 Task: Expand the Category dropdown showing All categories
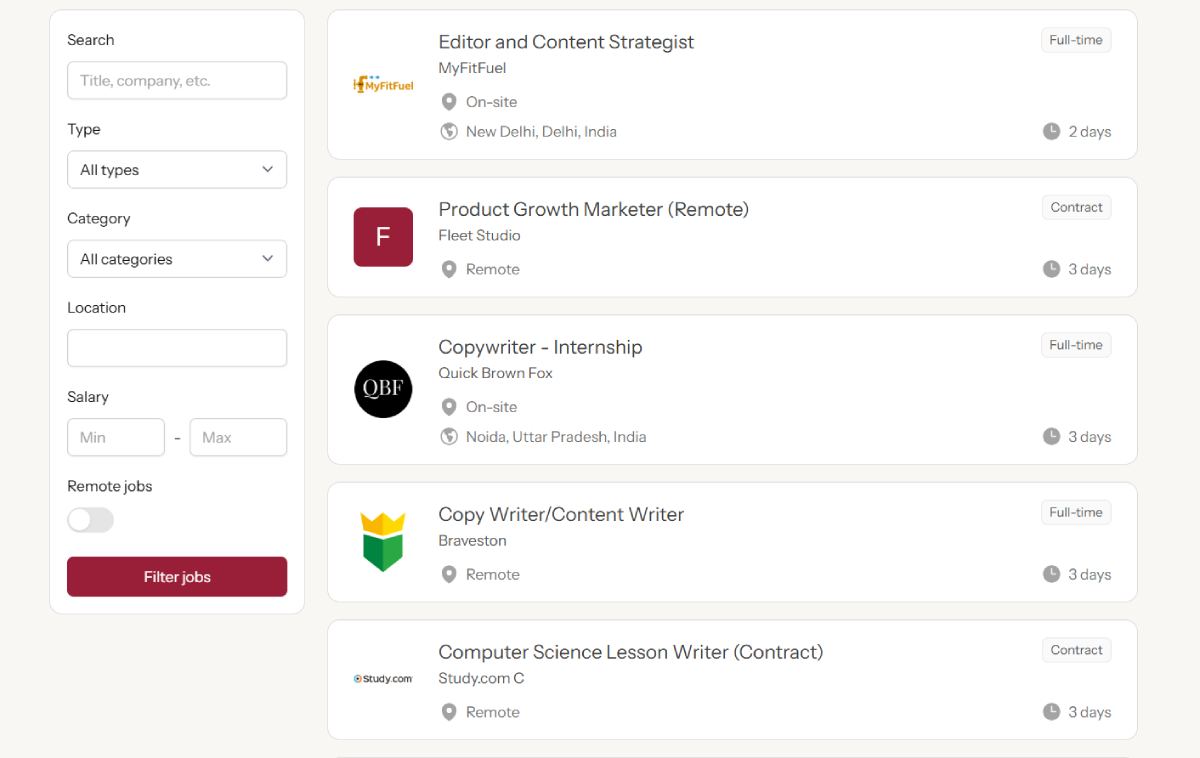tap(177, 258)
